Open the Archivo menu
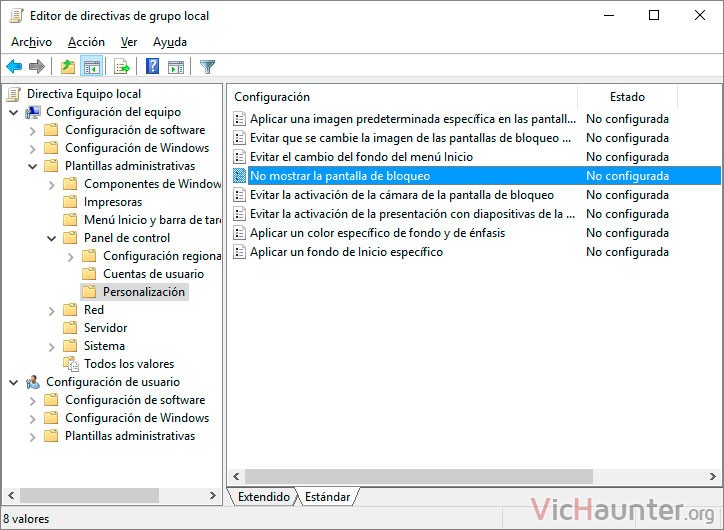The height and width of the screenshot is (530, 724). point(31,42)
